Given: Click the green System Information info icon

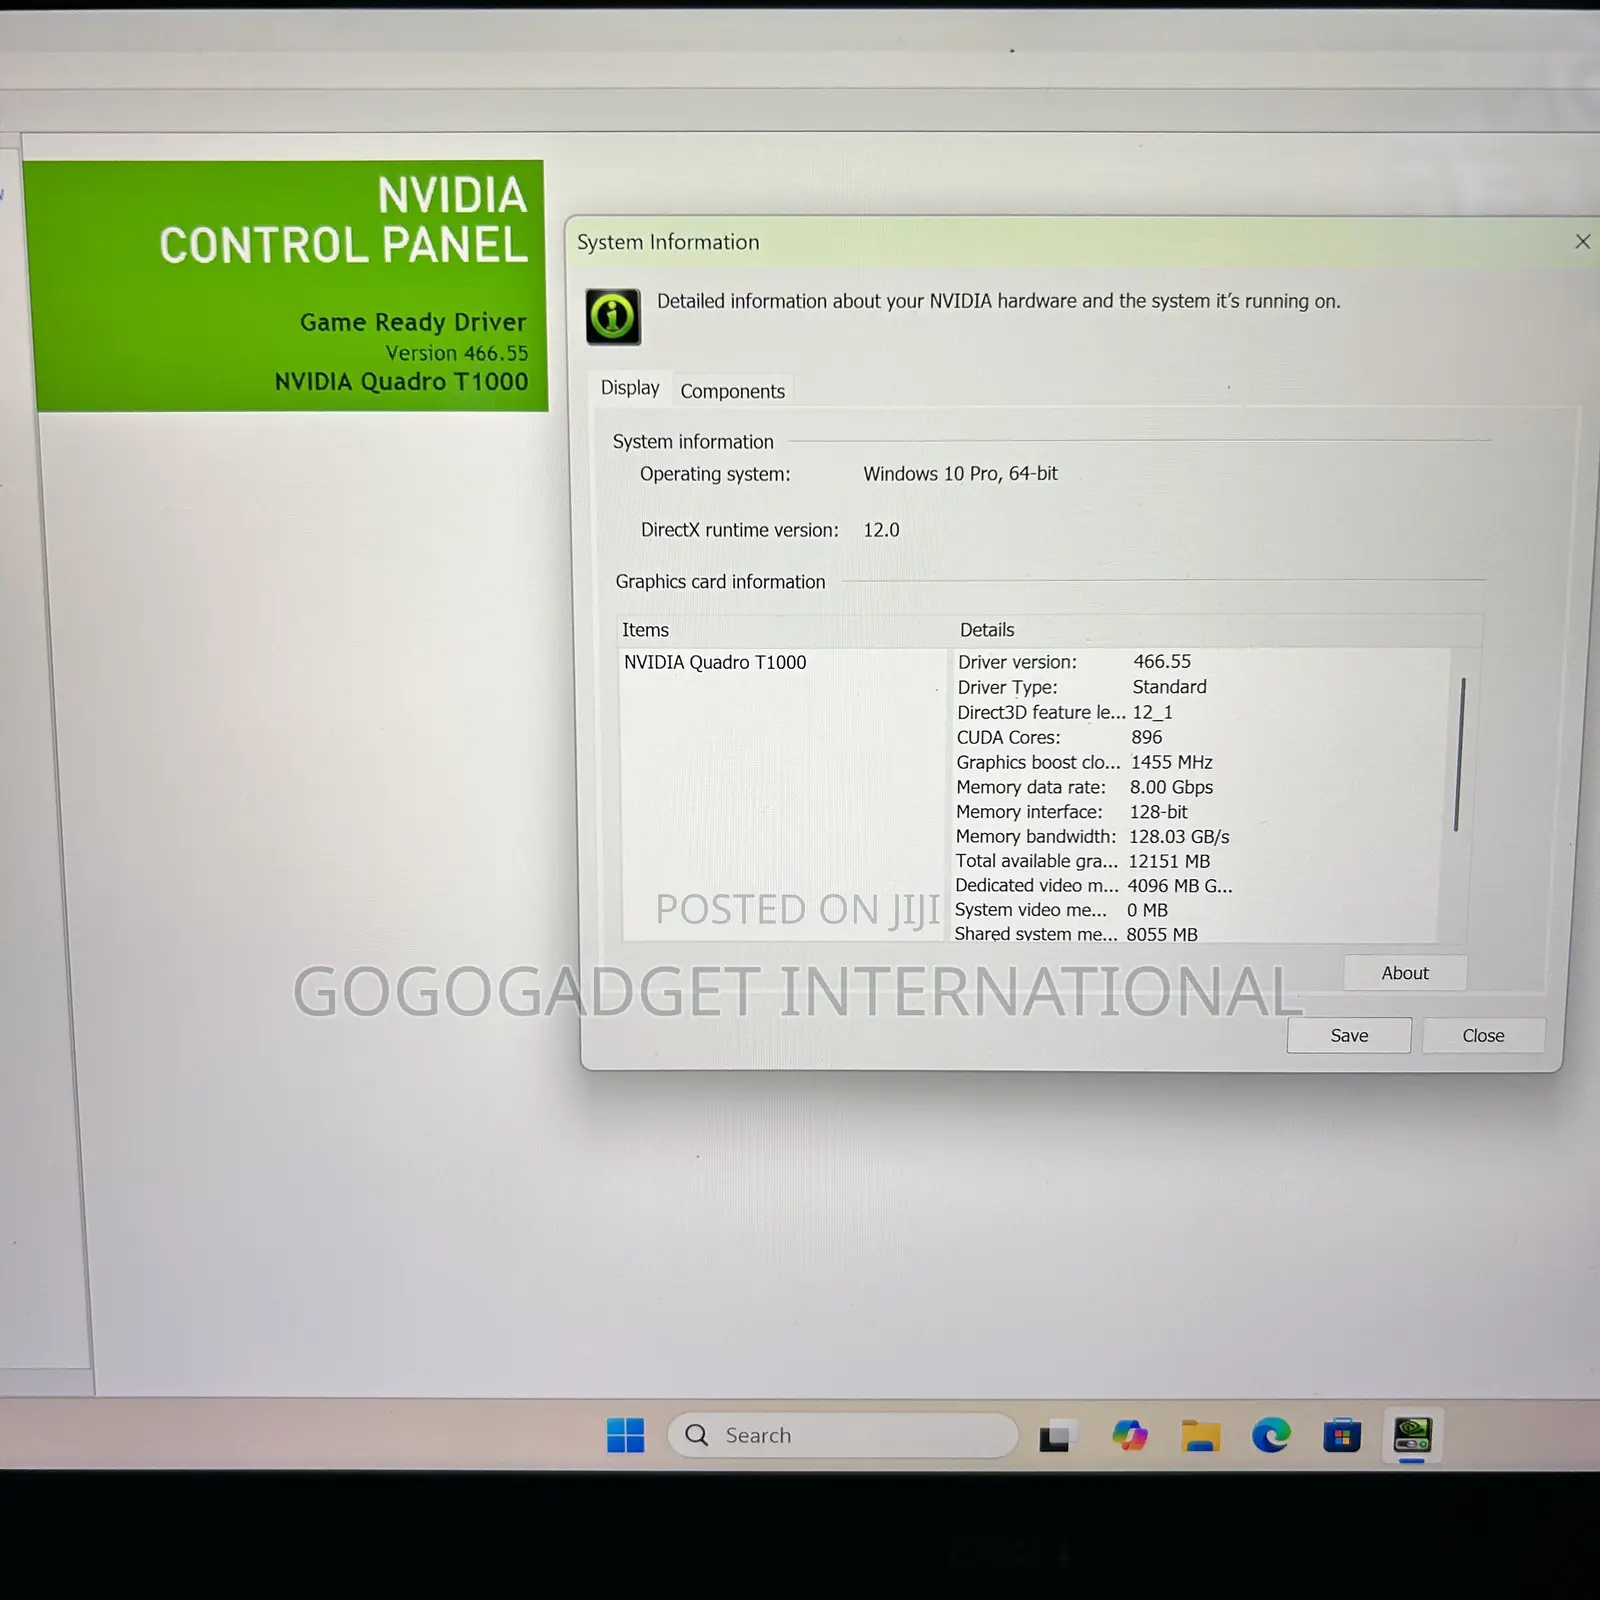Looking at the screenshot, I should [613, 317].
